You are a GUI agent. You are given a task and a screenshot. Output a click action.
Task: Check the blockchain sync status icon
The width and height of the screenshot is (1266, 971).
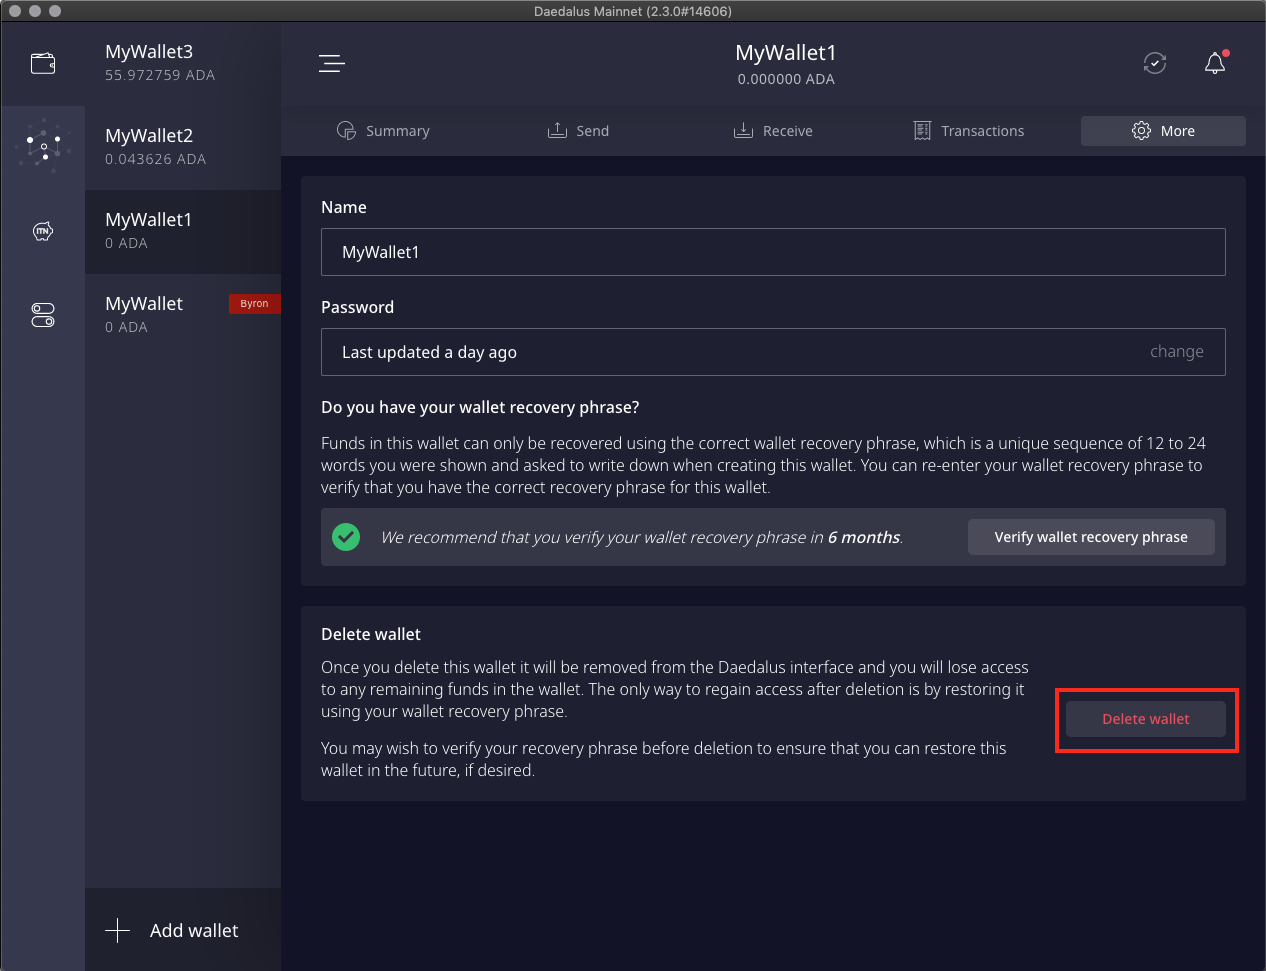[1155, 63]
